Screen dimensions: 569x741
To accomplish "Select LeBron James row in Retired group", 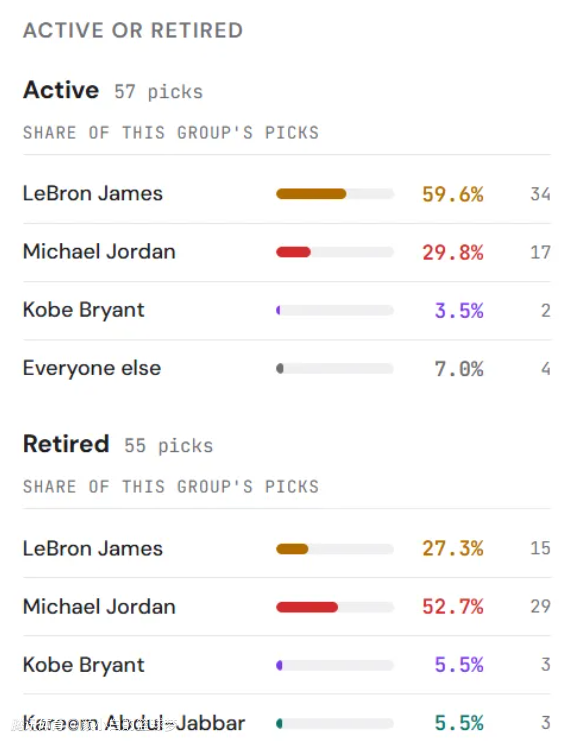I will (287, 548).
